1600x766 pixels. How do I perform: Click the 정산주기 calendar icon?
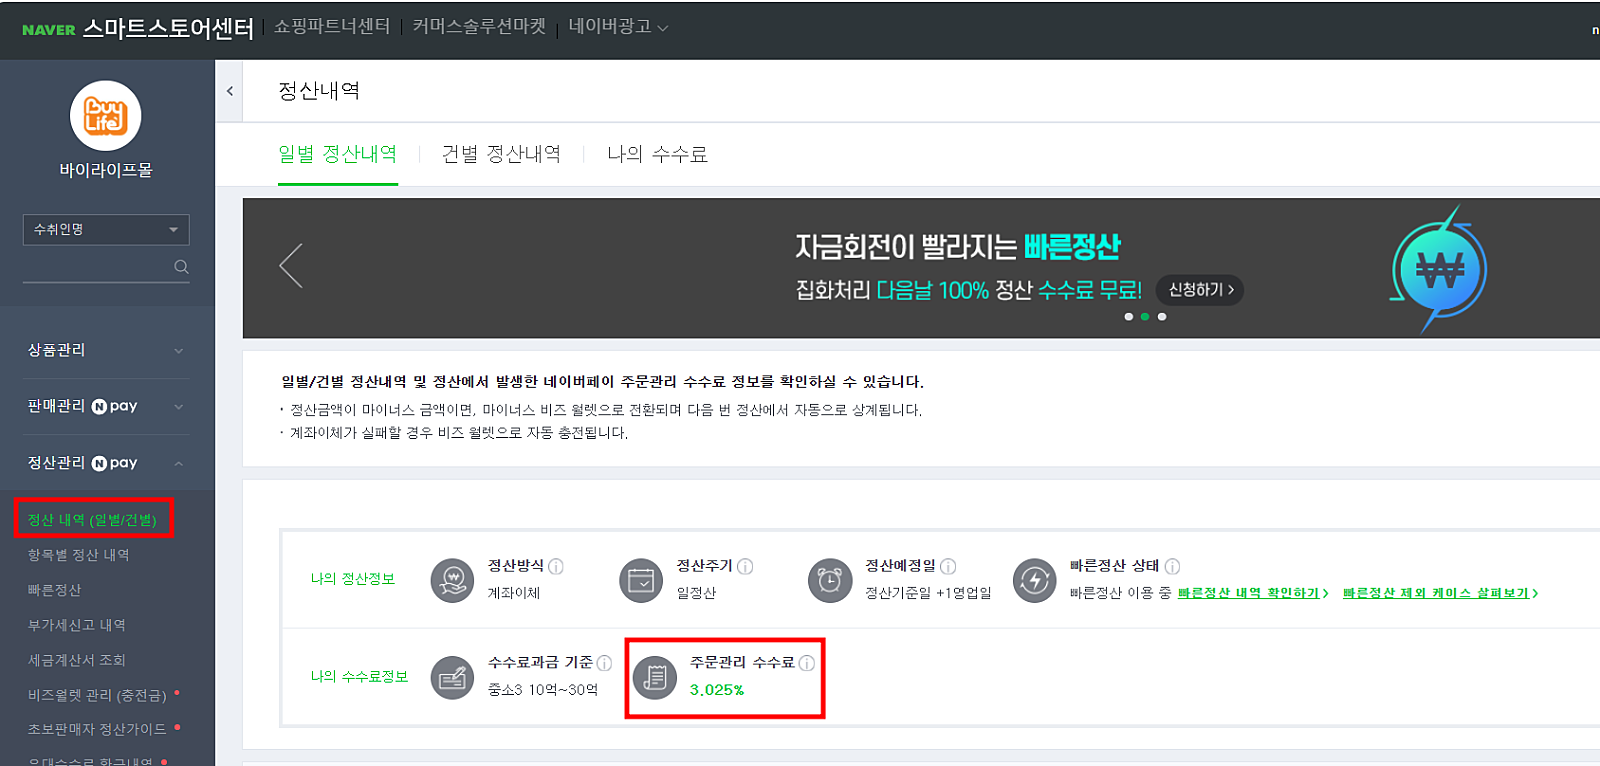641,580
